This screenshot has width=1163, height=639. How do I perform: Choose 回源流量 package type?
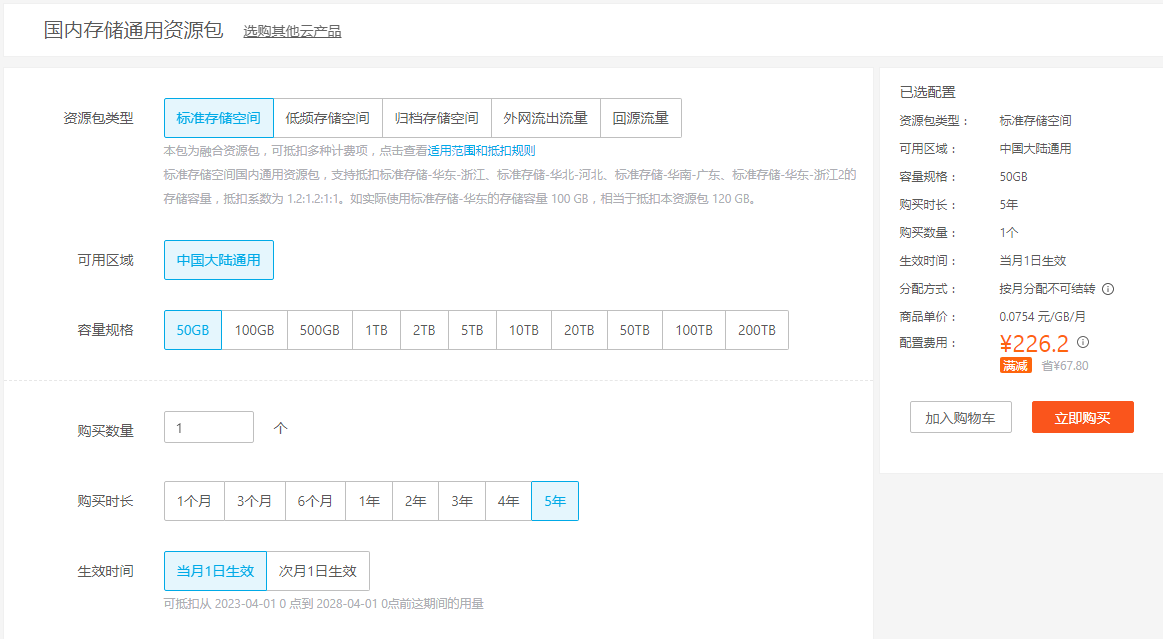pyautogui.click(x=640, y=118)
